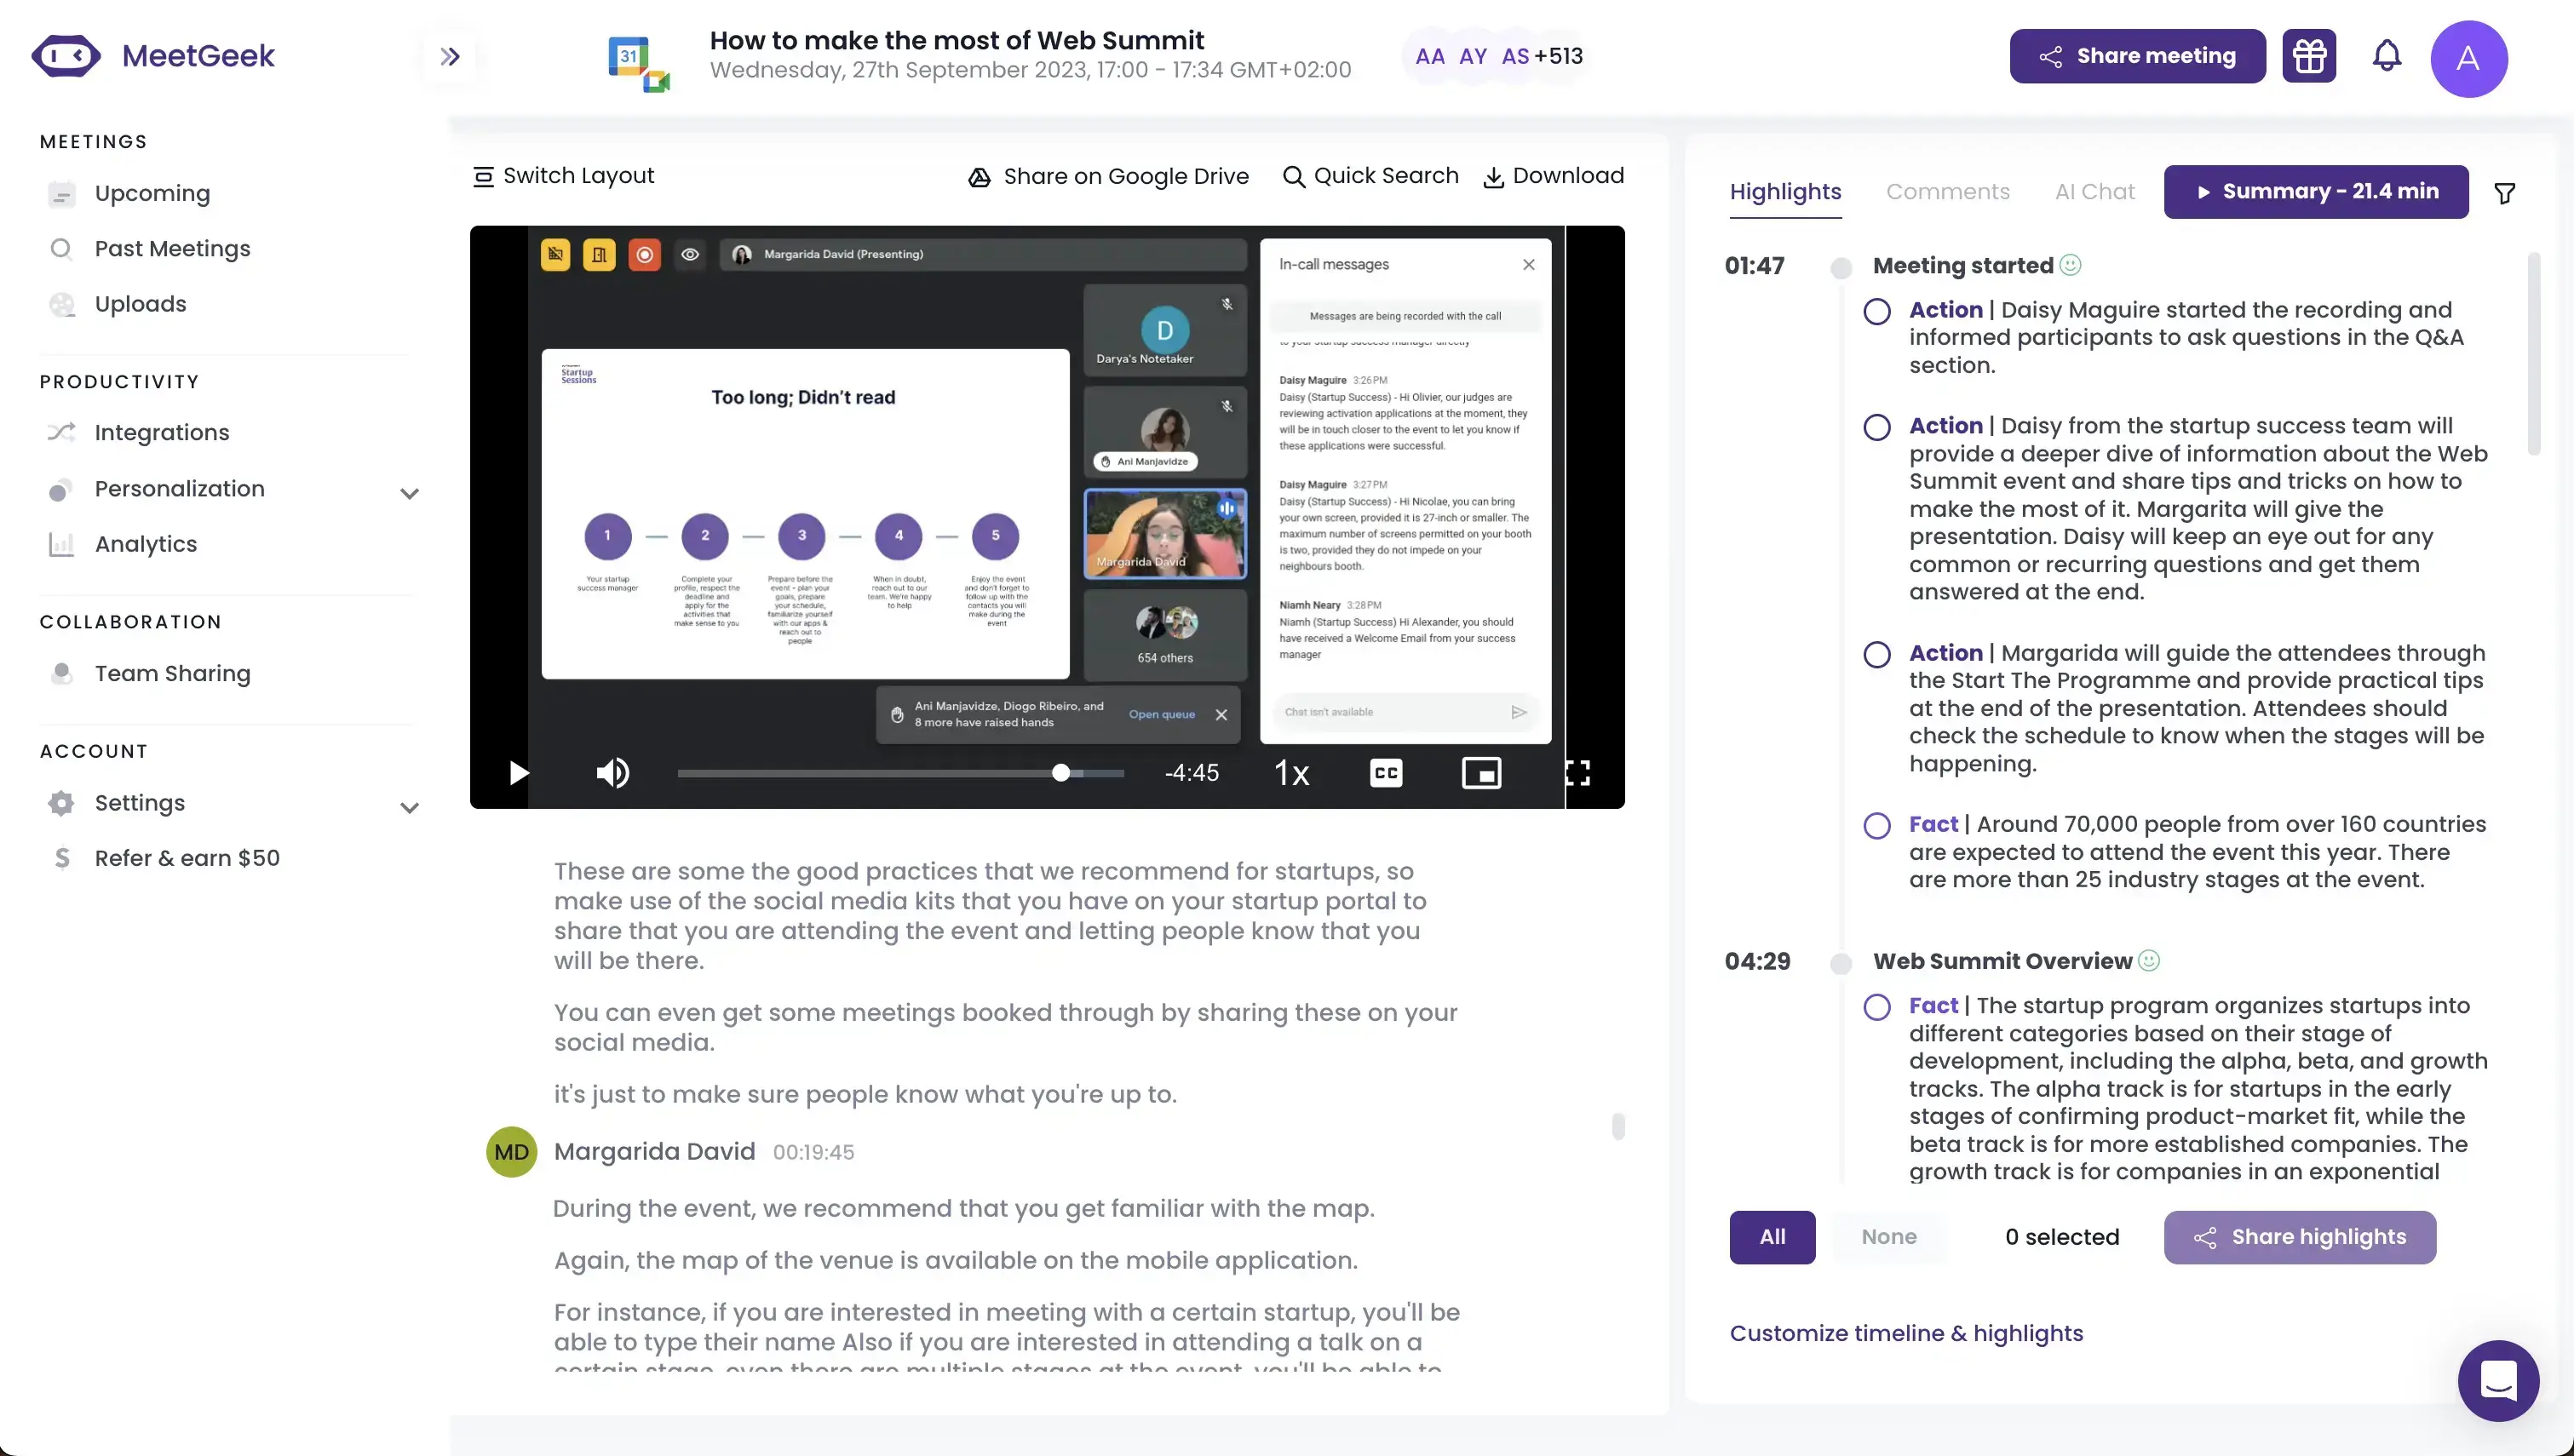Screen dimensions: 2574x1456
Task: Open the highlights filter icon
Action: 2505,192
